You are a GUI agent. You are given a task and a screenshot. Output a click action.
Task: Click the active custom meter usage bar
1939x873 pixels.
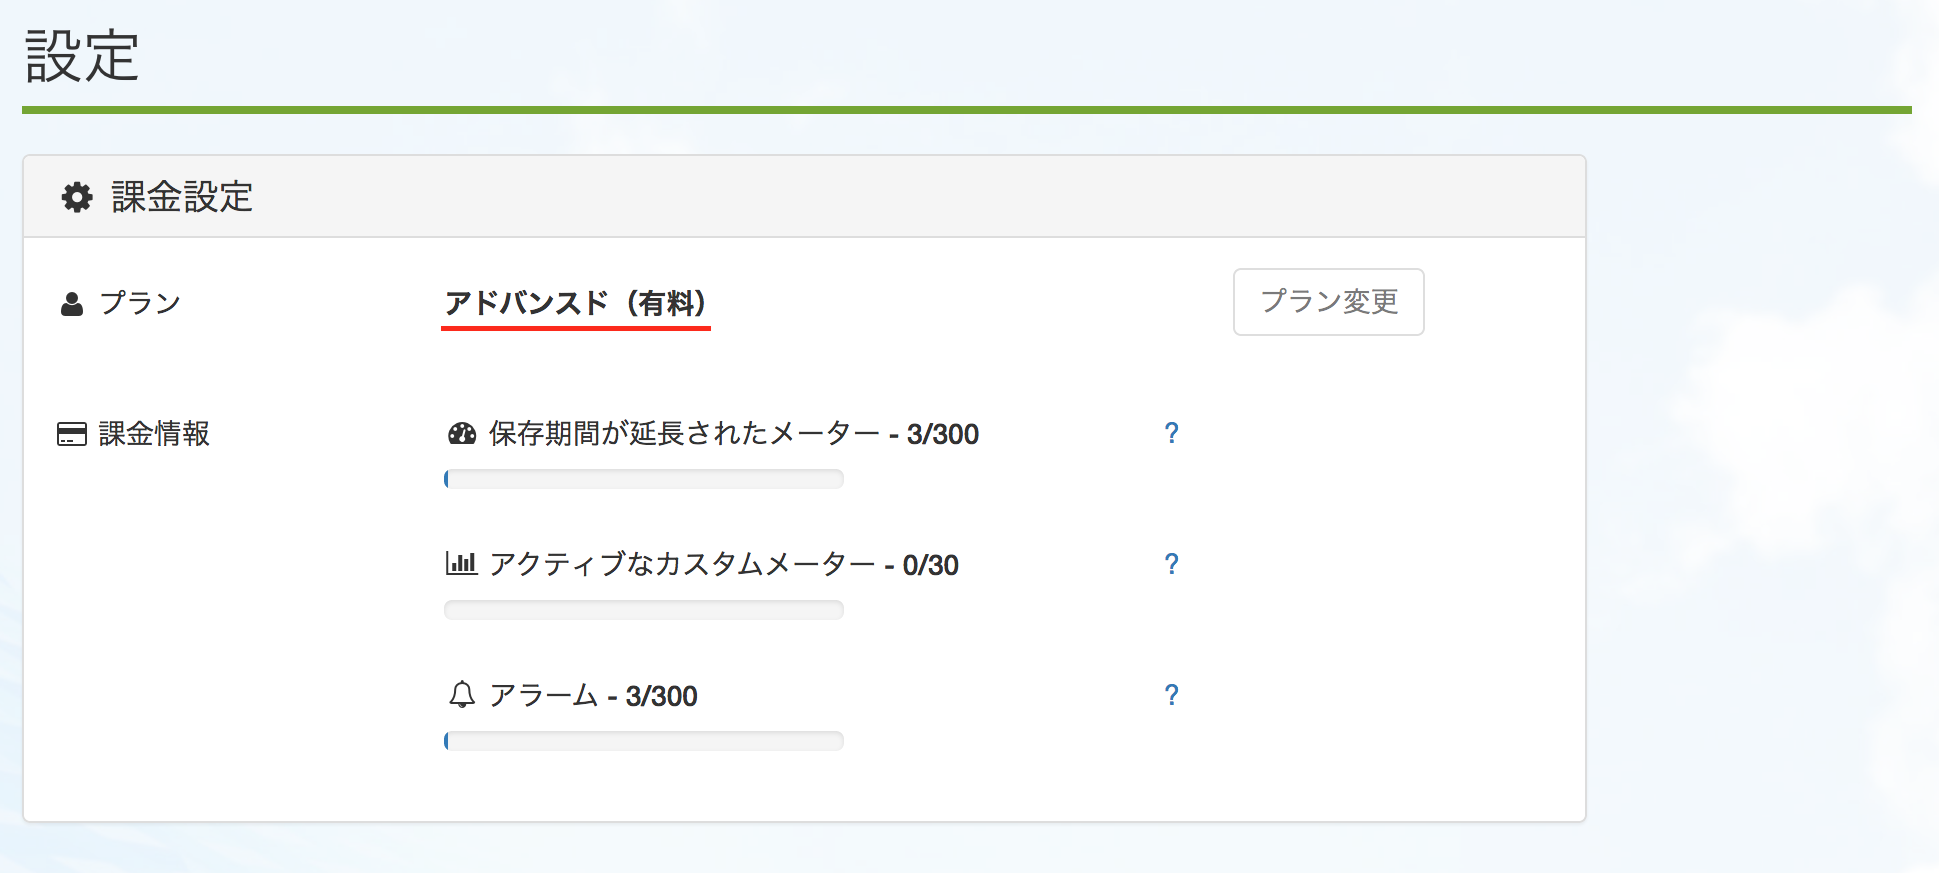click(644, 610)
